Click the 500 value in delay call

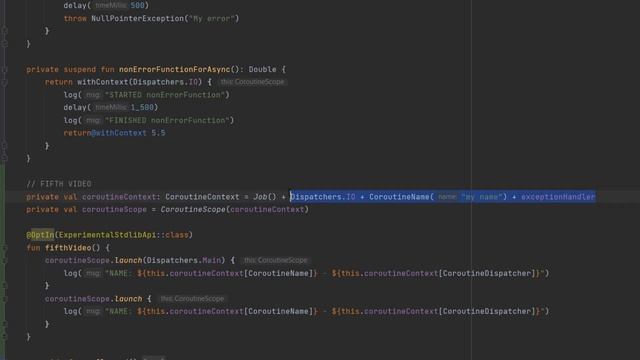coord(138,6)
